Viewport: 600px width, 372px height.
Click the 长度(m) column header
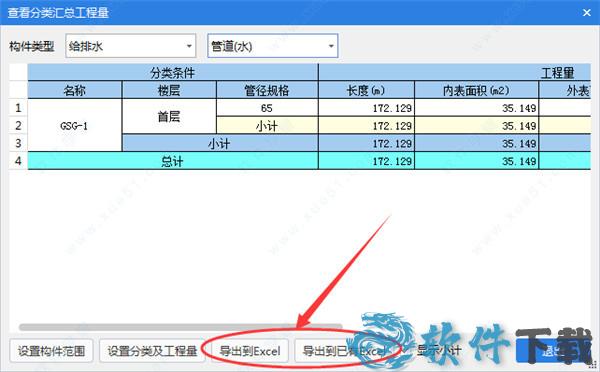(366, 90)
